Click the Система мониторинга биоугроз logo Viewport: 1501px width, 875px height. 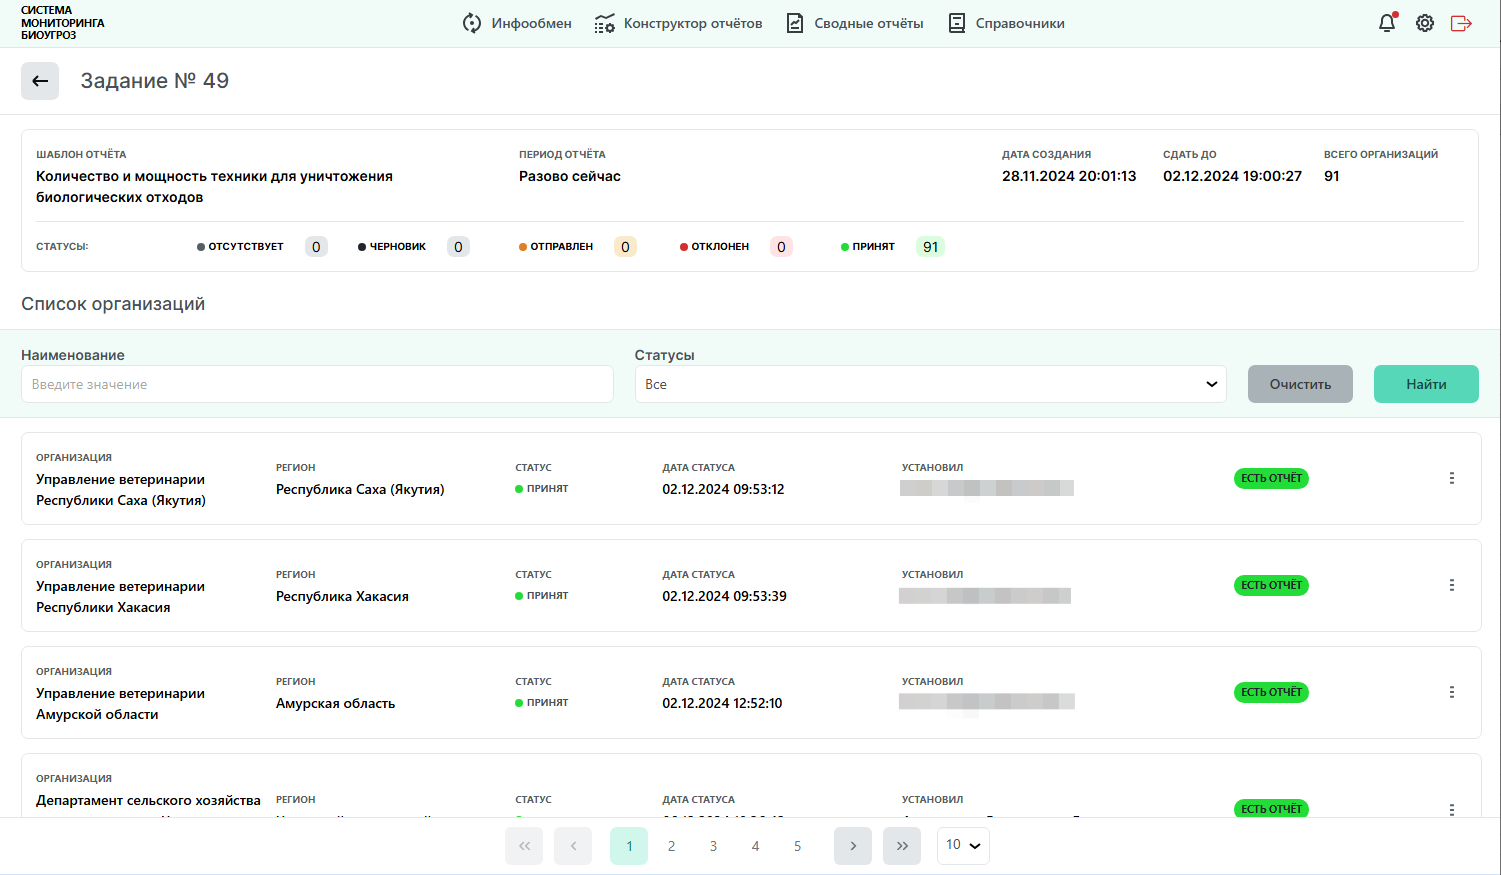(62, 23)
